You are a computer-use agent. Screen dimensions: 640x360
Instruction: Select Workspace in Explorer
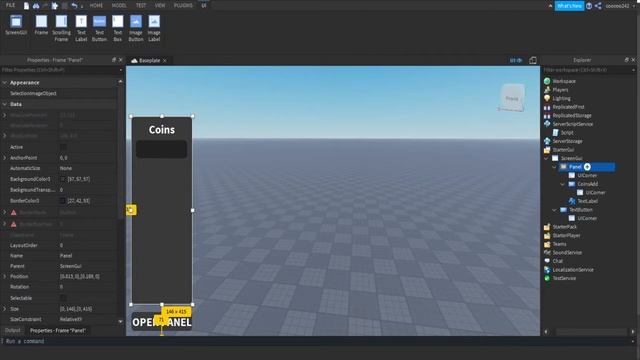pos(564,81)
